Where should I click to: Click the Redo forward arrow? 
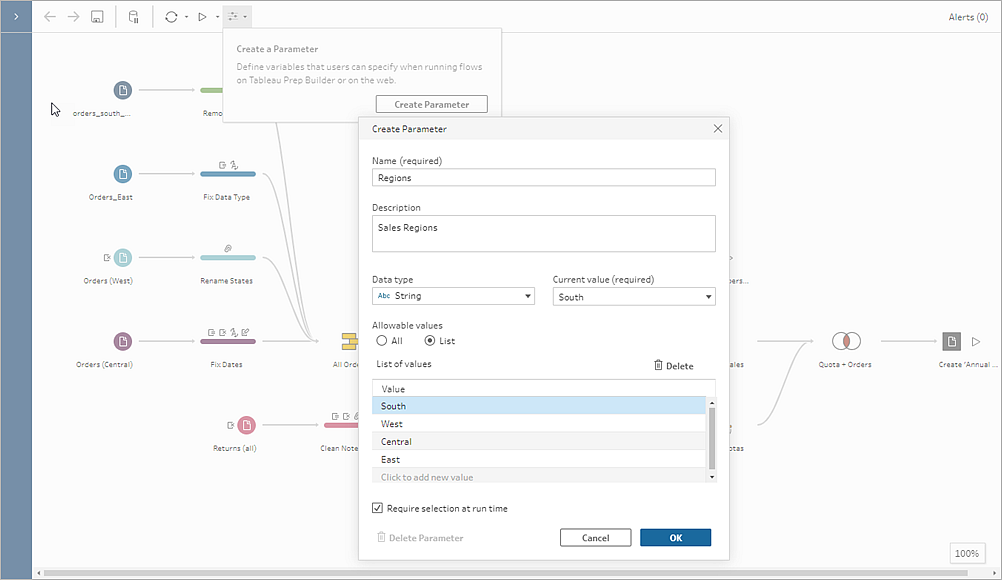pos(73,17)
